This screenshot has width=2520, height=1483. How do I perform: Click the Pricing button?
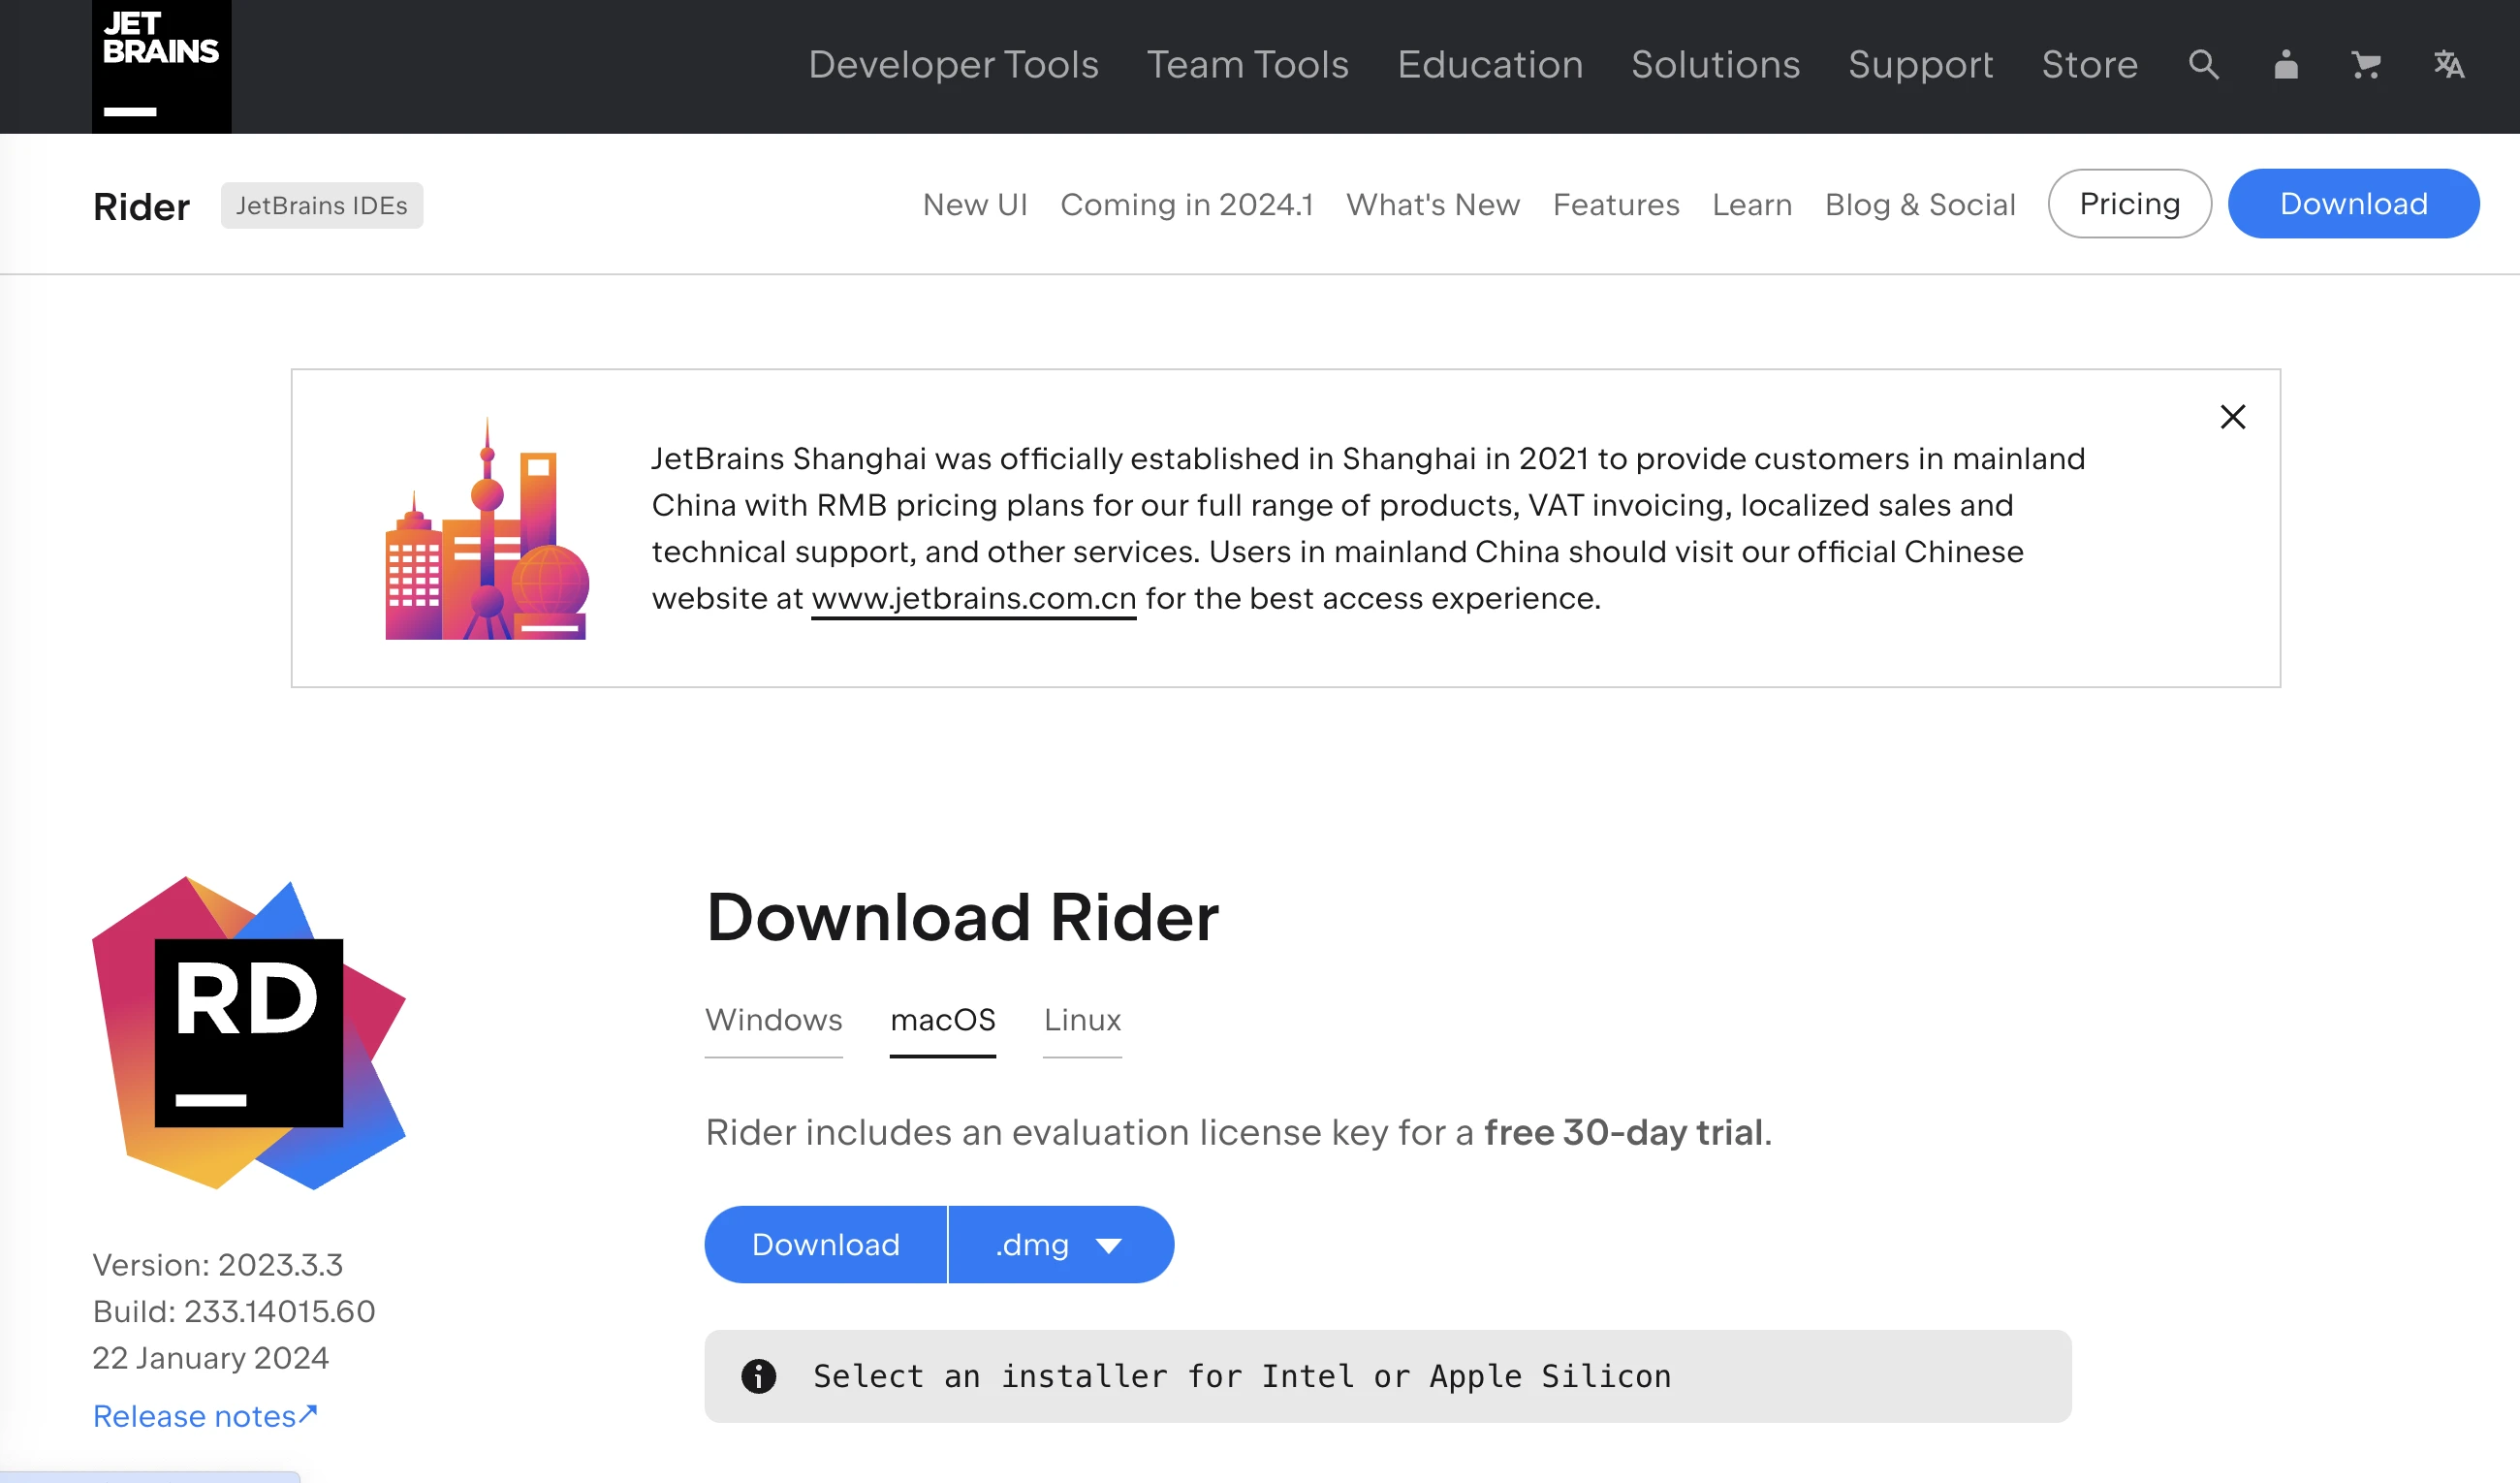(2128, 203)
